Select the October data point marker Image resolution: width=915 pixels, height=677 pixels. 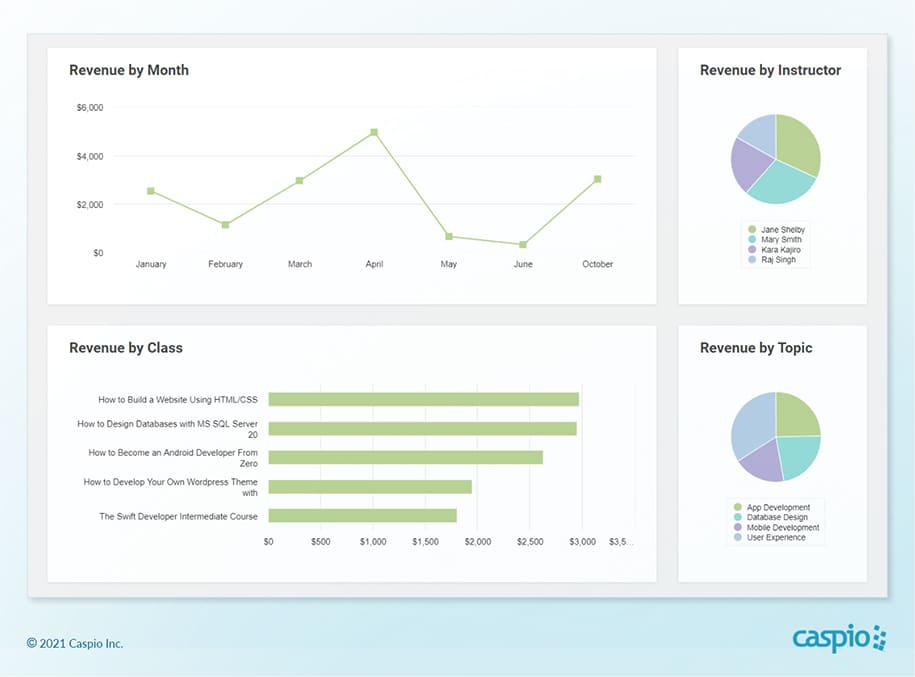tap(597, 179)
